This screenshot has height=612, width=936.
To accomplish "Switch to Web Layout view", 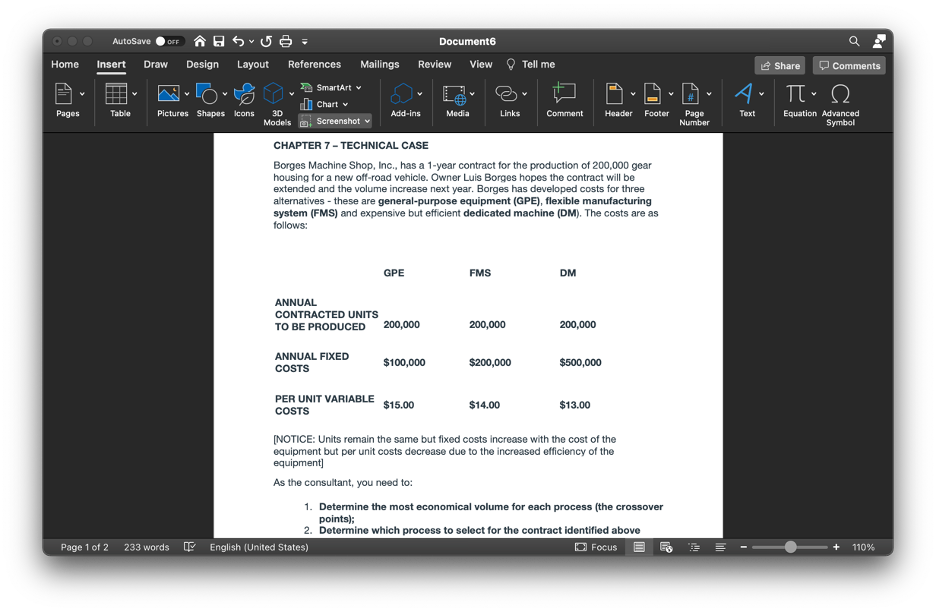I will (x=666, y=547).
